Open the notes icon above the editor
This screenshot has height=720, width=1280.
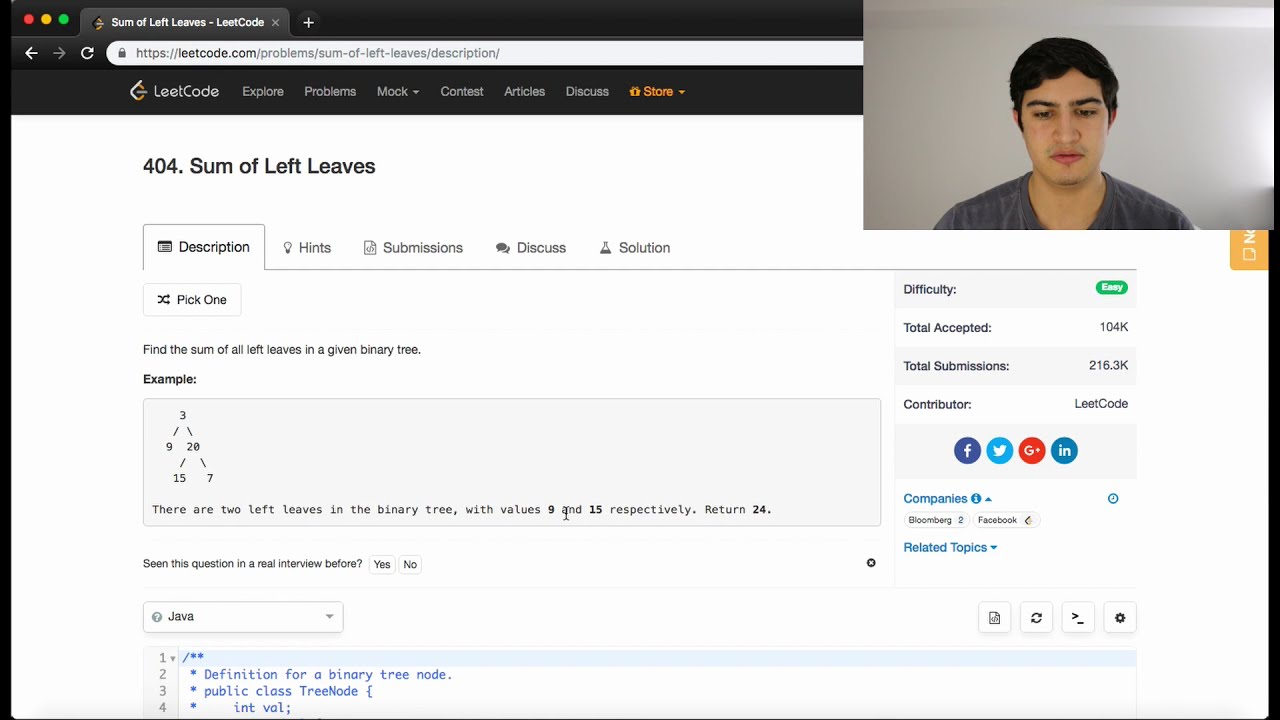(994, 618)
